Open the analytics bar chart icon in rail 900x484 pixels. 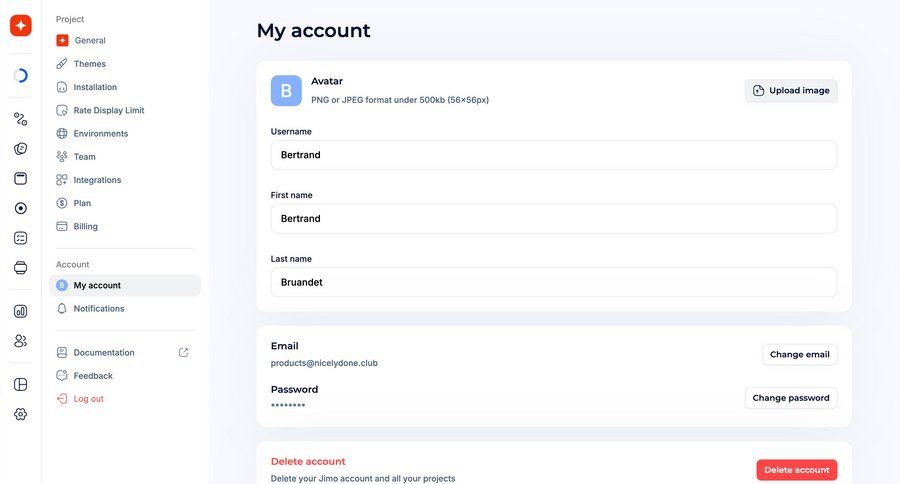coord(21,311)
